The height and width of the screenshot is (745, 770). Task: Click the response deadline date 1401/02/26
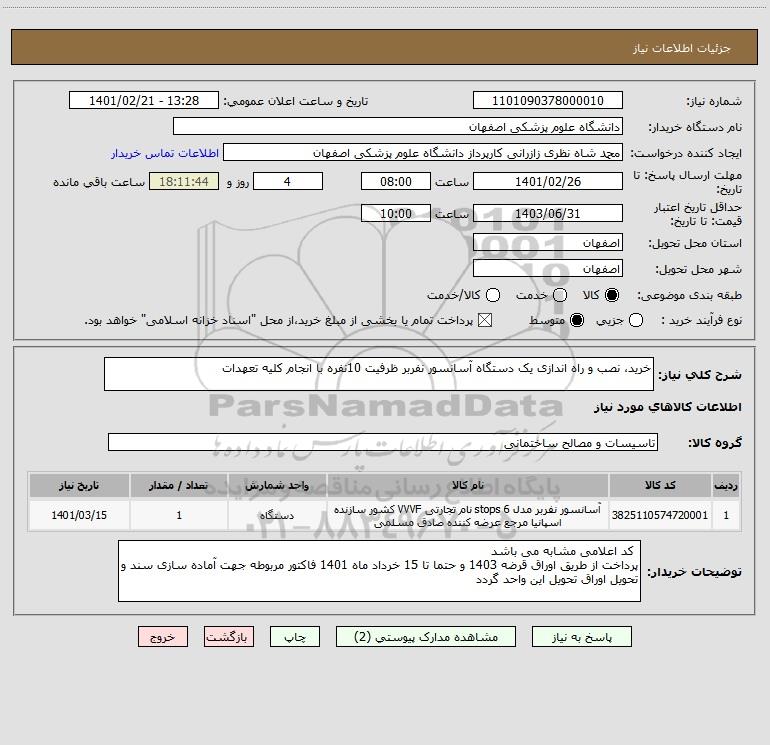[x=548, y=181]
